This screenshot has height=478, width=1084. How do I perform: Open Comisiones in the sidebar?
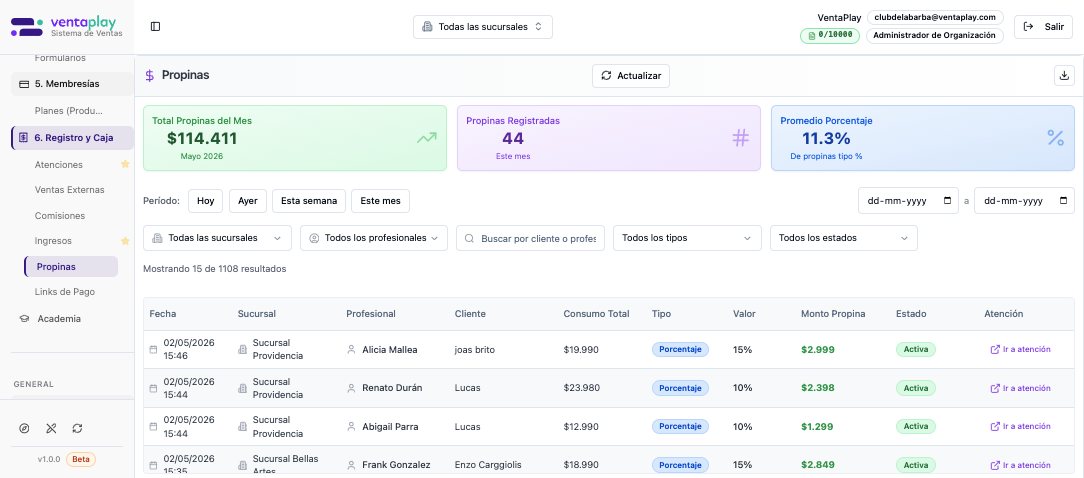click(59, 216)
